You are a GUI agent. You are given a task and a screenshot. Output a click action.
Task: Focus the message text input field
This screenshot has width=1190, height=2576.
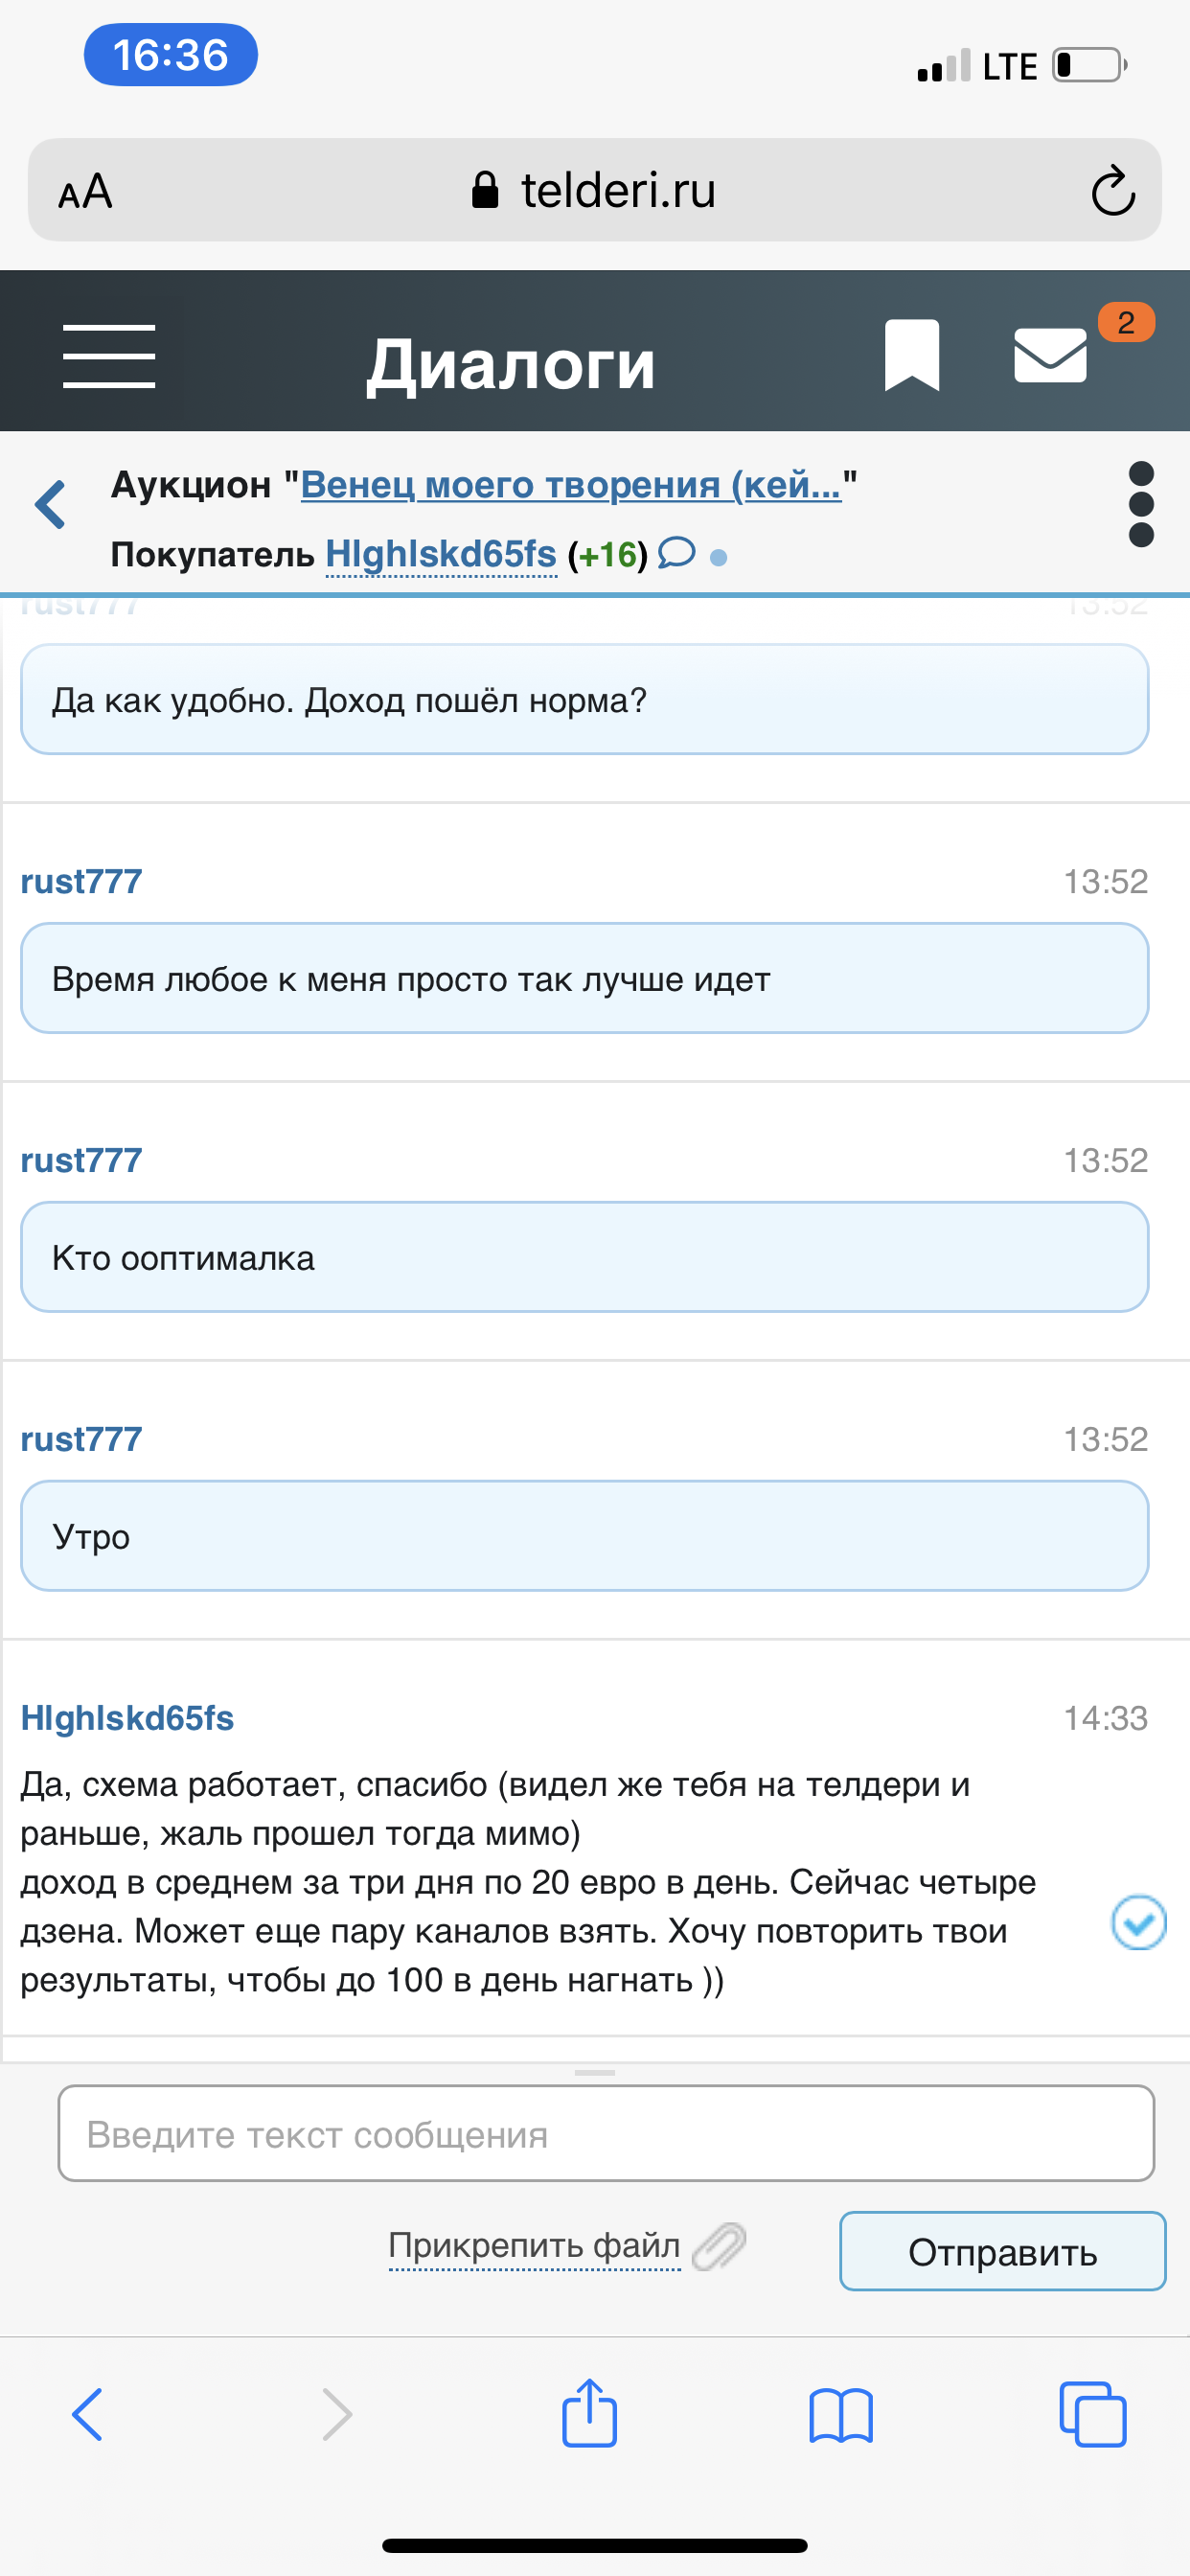coord(606,2134)
